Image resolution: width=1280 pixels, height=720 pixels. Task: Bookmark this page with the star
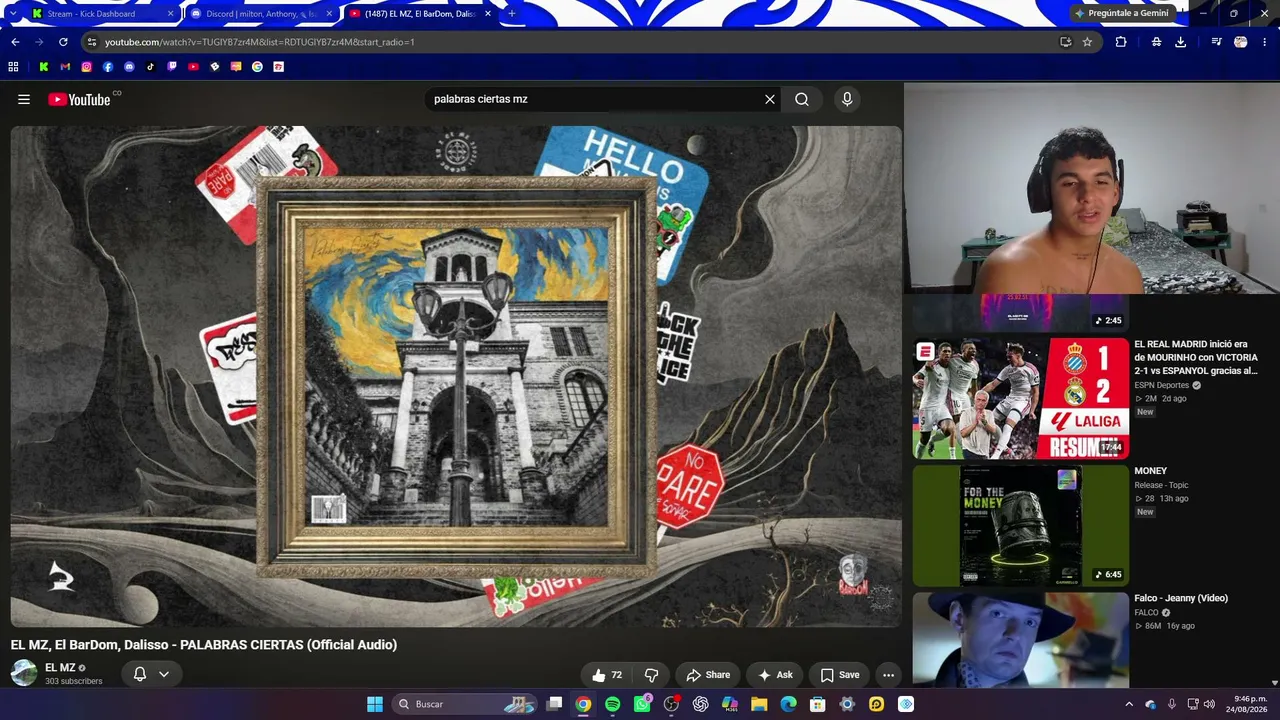coord(1087,42)
